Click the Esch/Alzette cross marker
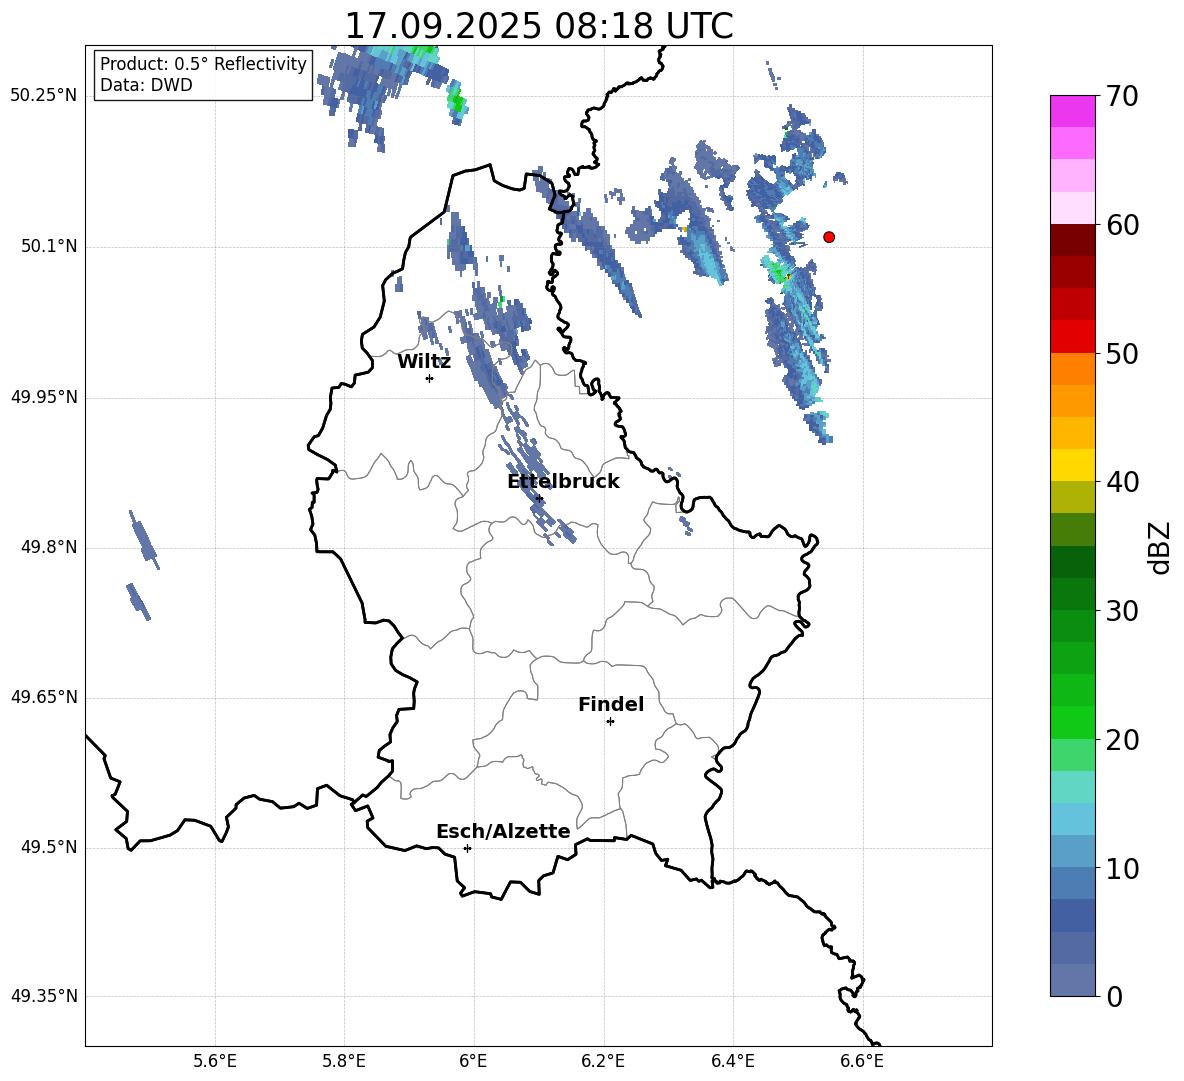Image resolution: width=1184 pixels, height=1081 pixels. [467, 848]
